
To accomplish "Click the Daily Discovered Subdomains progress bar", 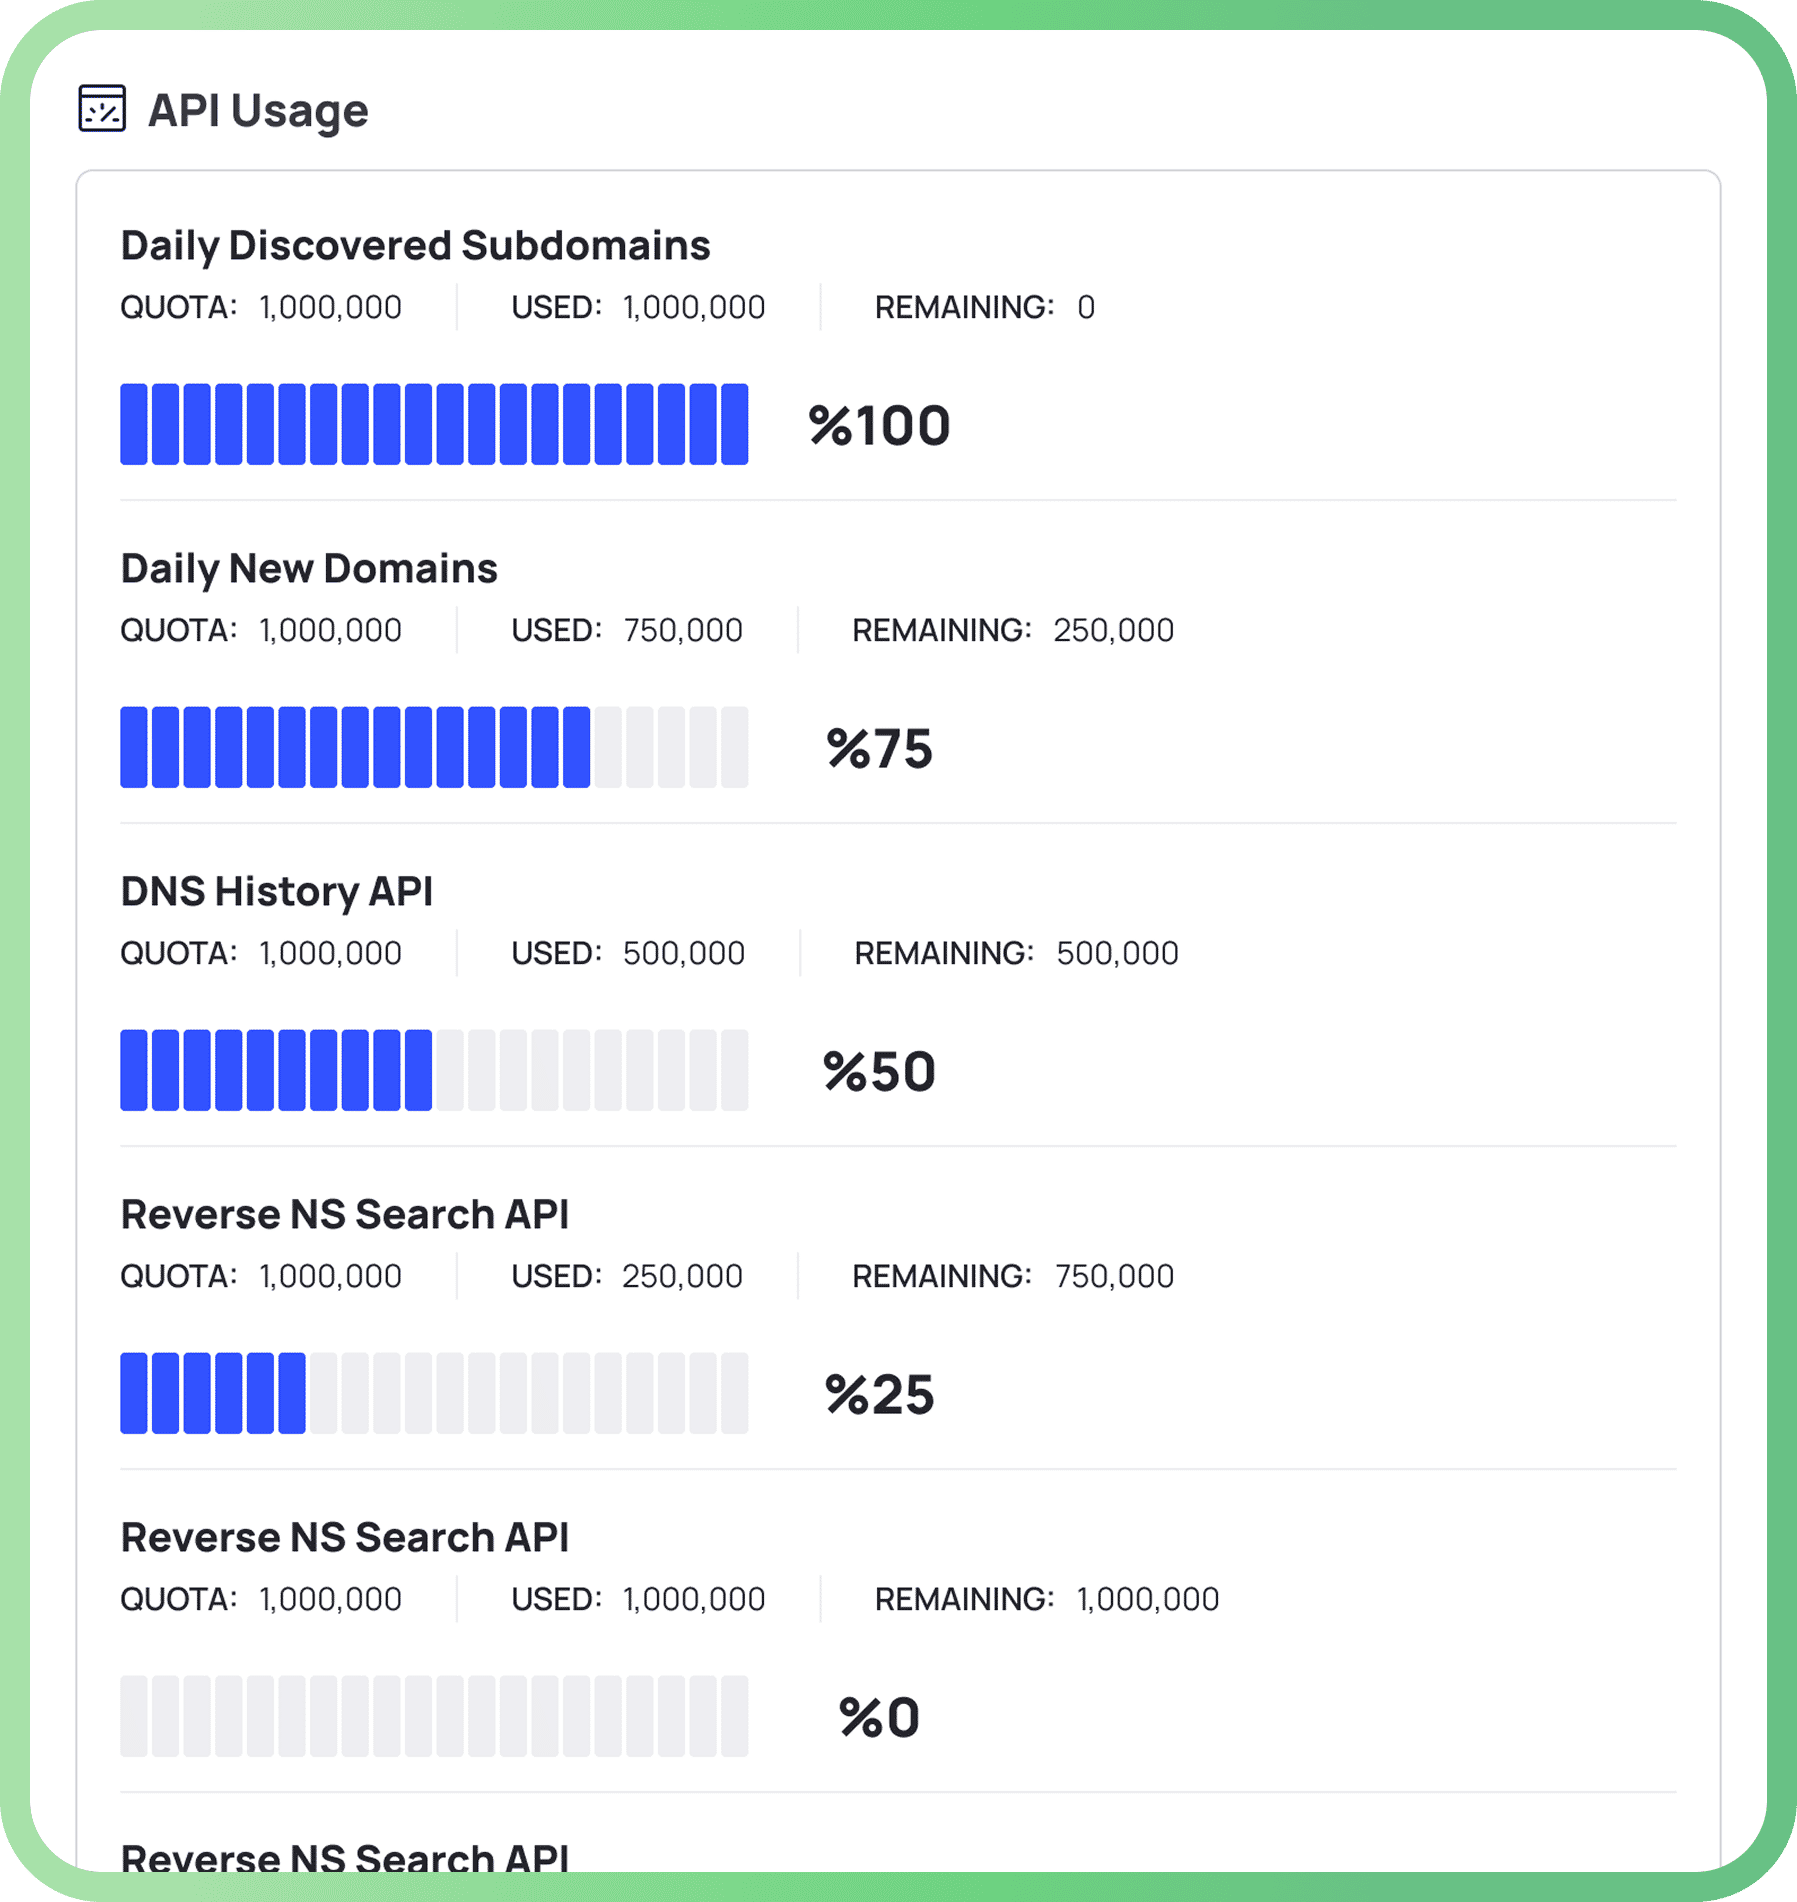I will coord(433,424).
